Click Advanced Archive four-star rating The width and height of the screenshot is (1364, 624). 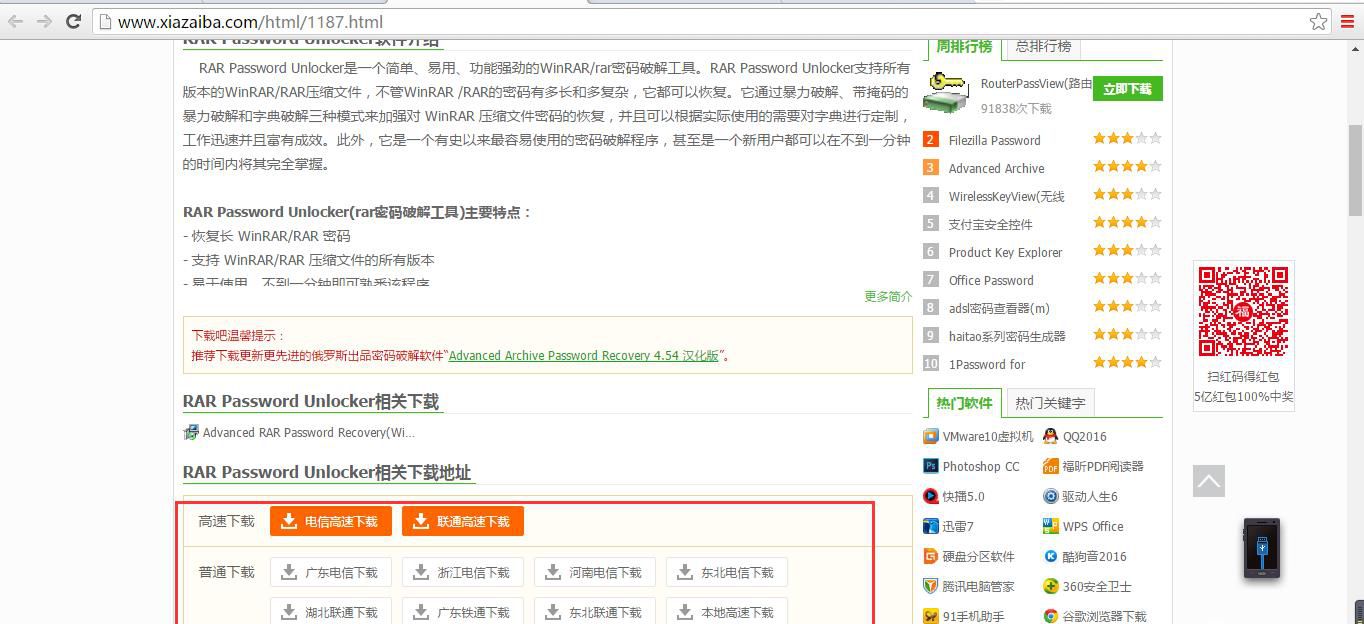click(1127, 167)
